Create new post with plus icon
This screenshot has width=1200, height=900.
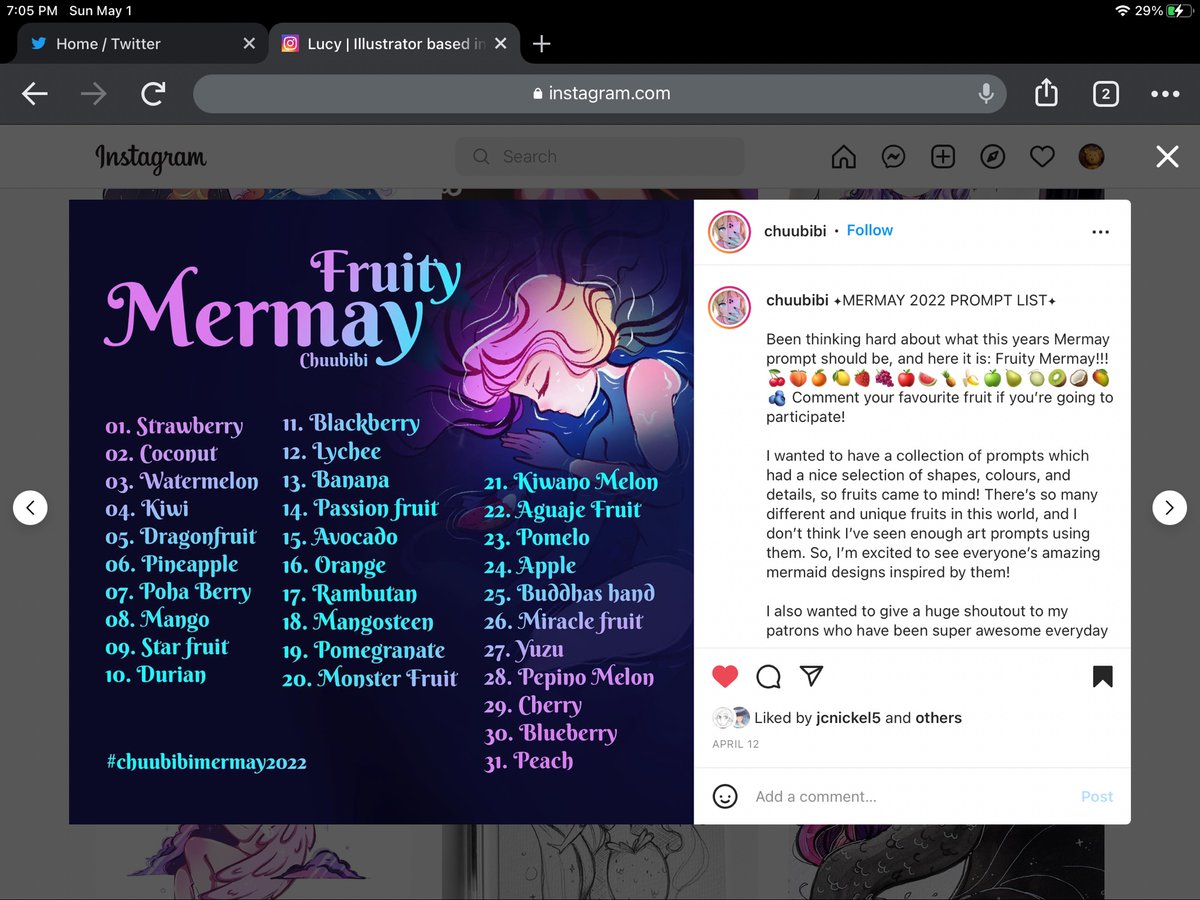click(x=943, y=157)
